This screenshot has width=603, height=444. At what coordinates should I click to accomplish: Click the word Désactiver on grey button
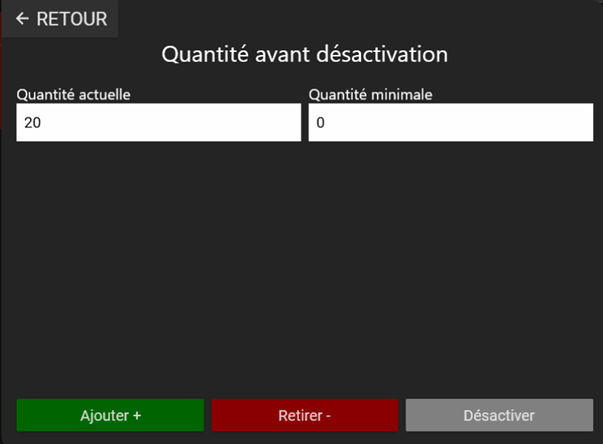499,416
